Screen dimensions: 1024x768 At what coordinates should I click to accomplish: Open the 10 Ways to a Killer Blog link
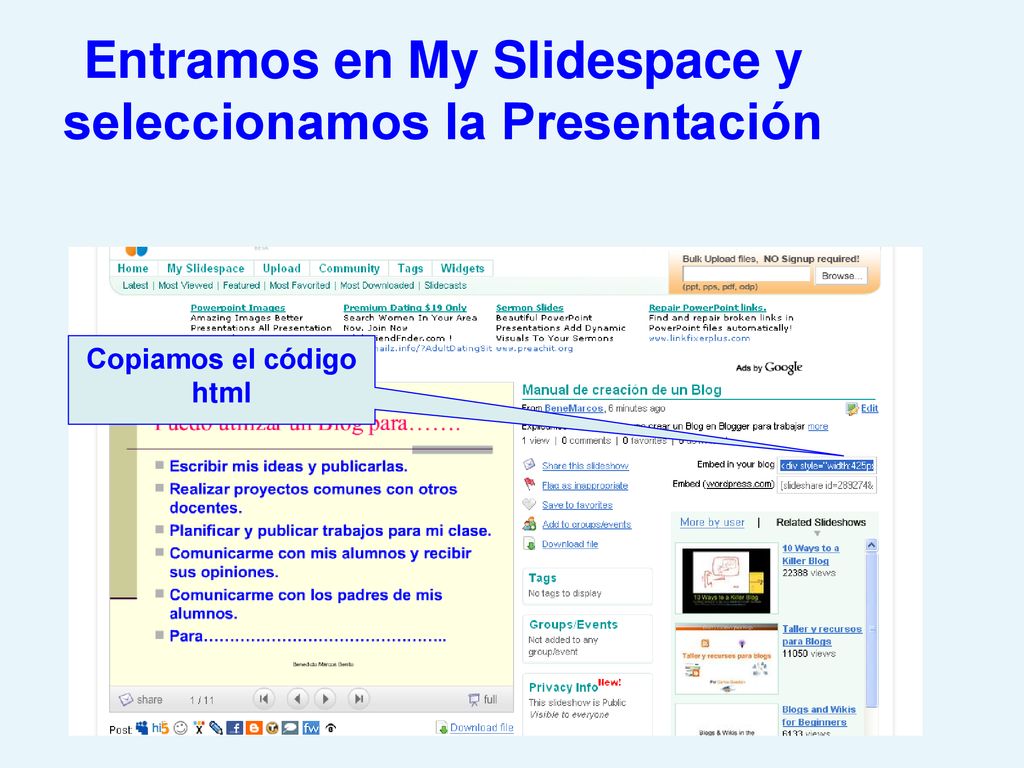tap(810, 554)
